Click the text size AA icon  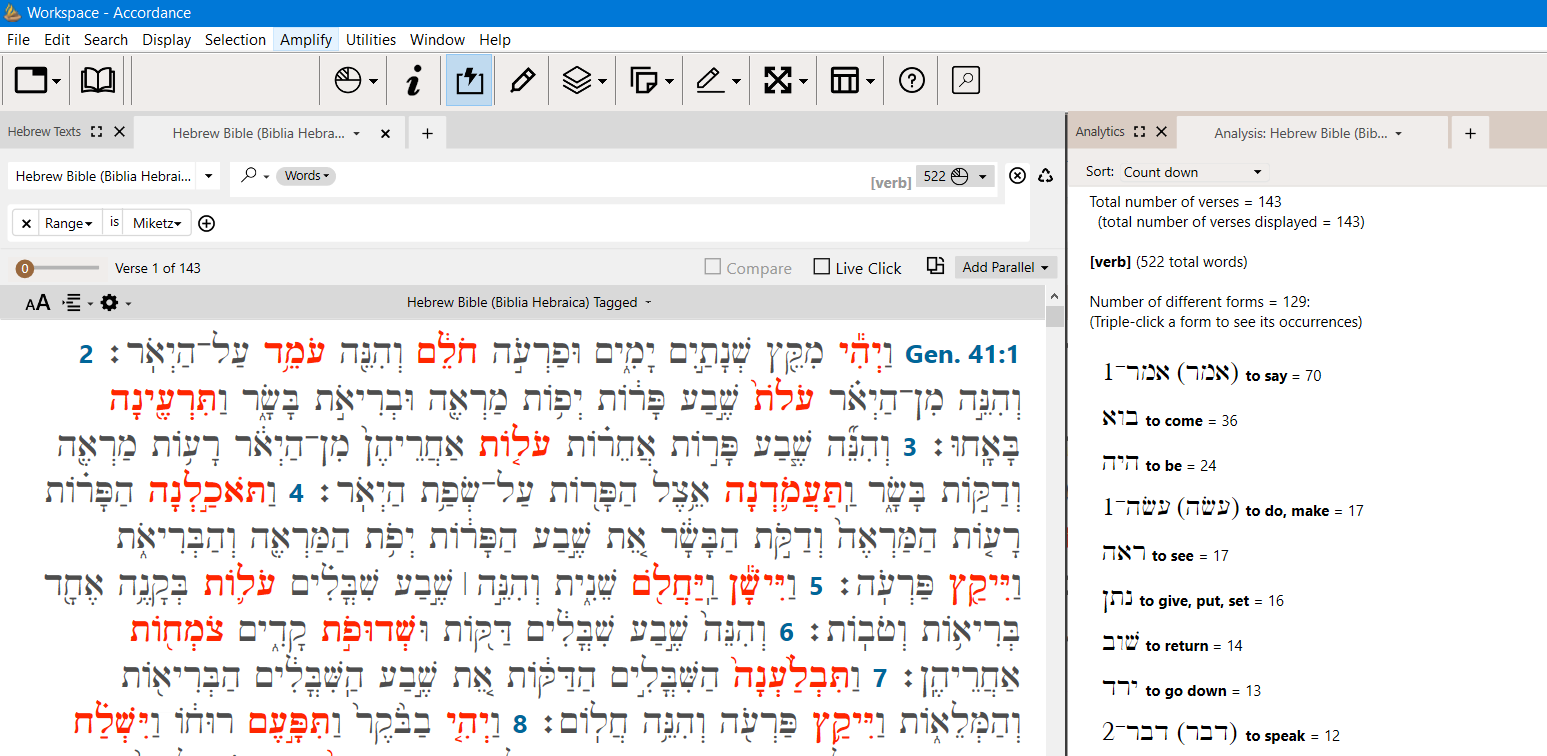37,302
